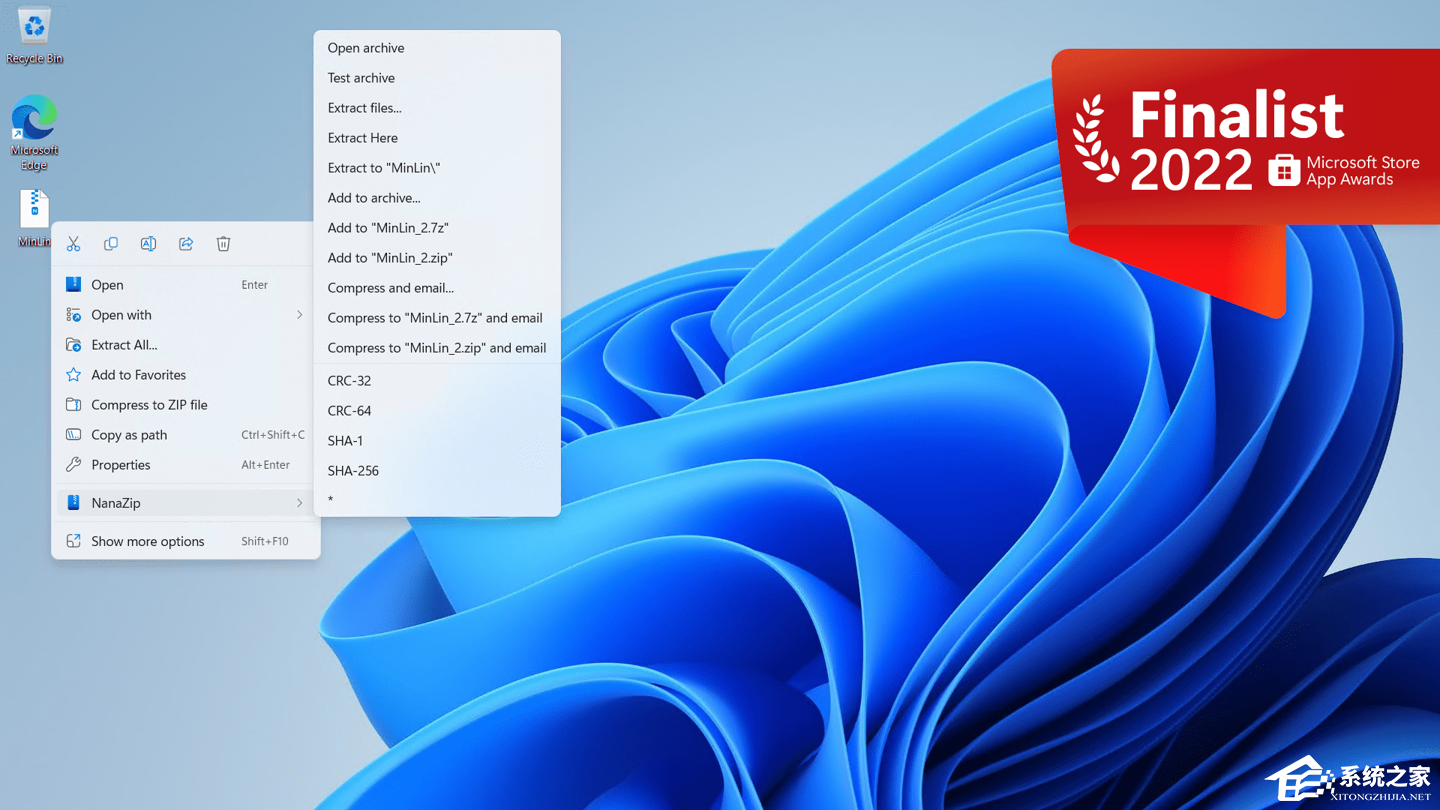
Task: Select Extract files... in NanaZip submenu
Action: (x=437, y=108)
